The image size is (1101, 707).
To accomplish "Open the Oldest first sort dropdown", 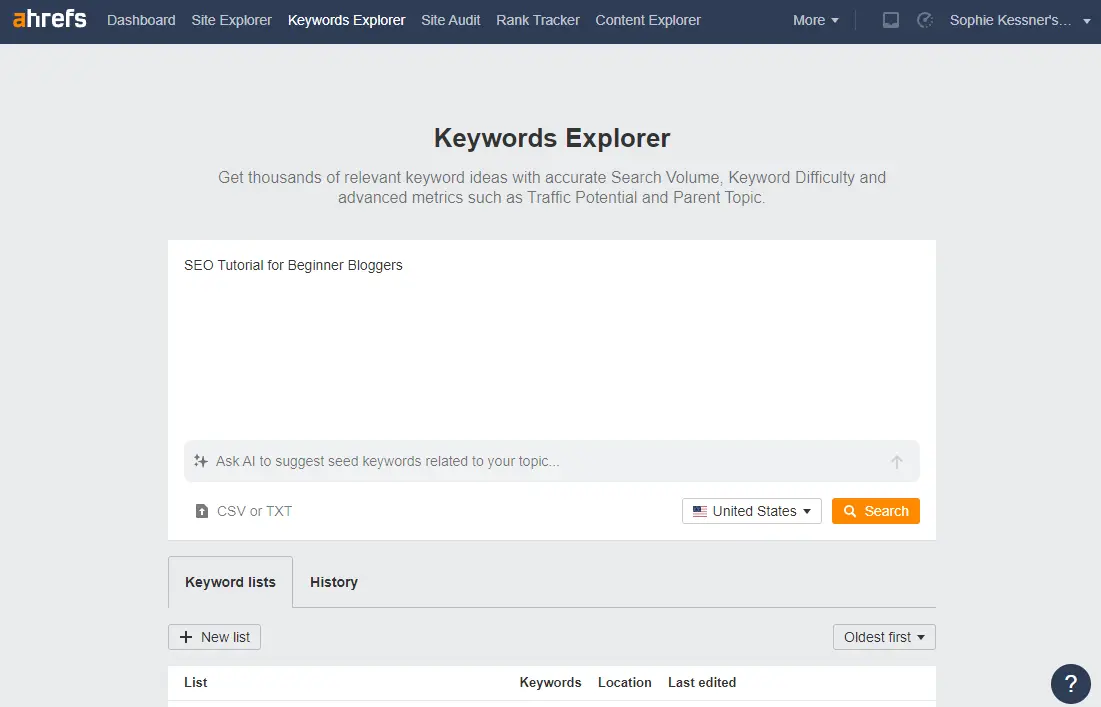I will tap(884, 637).
